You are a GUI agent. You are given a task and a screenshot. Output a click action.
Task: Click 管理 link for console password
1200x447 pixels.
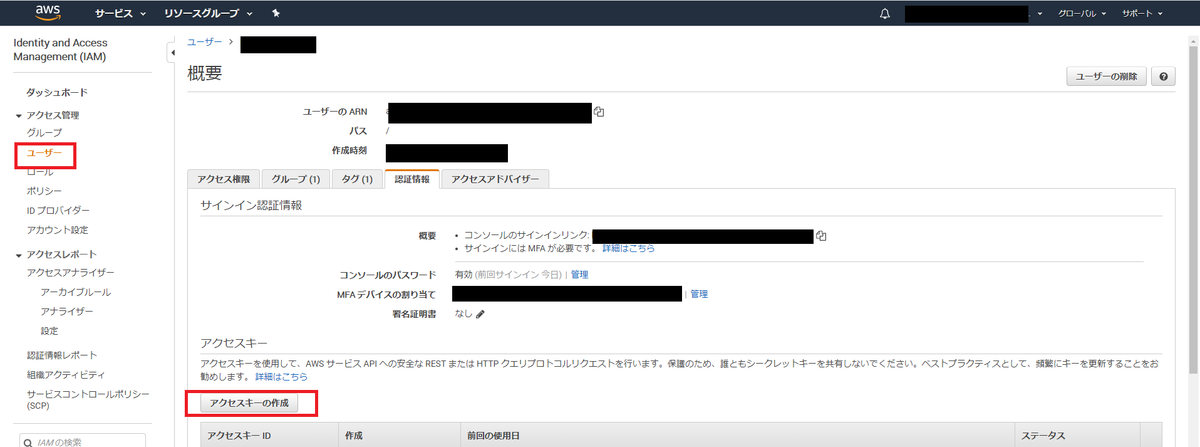[579, 274]
